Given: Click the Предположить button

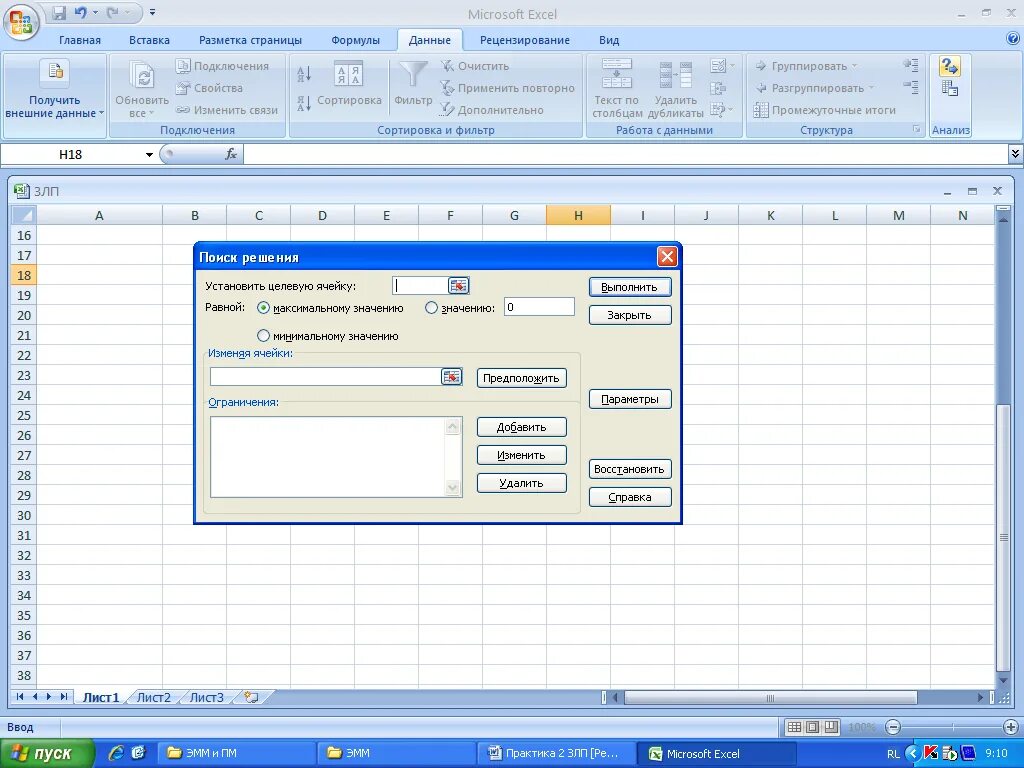Looking at the screenshot, I should (521, 378).
